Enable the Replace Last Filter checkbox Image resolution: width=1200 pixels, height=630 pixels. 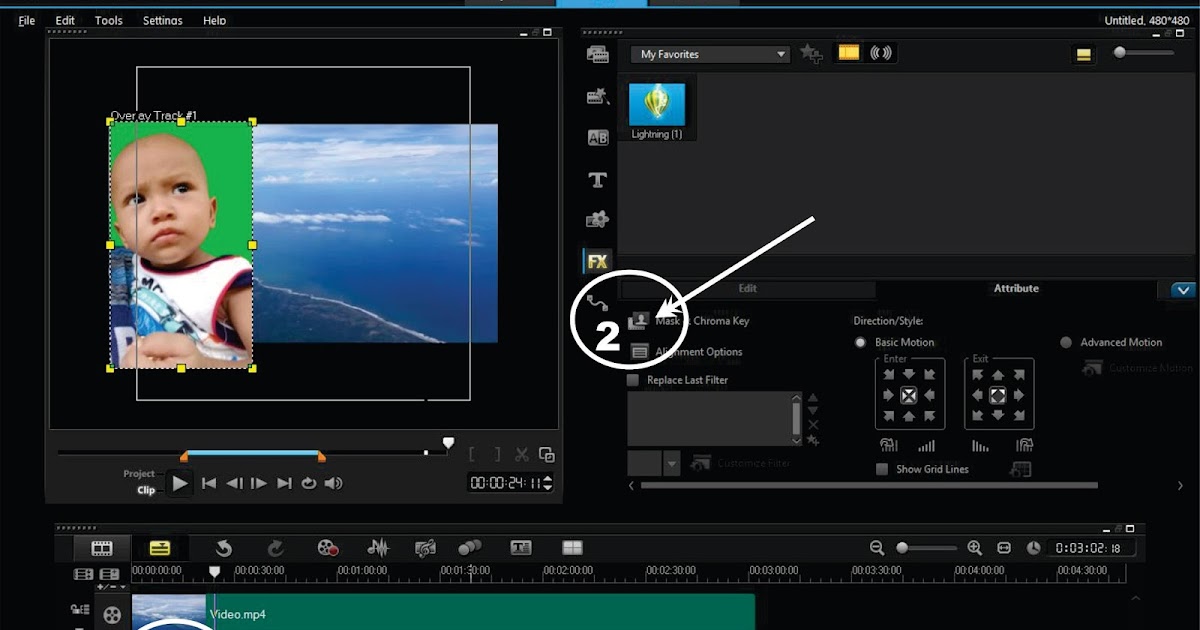pyautogui.click(x=632, y=380)
